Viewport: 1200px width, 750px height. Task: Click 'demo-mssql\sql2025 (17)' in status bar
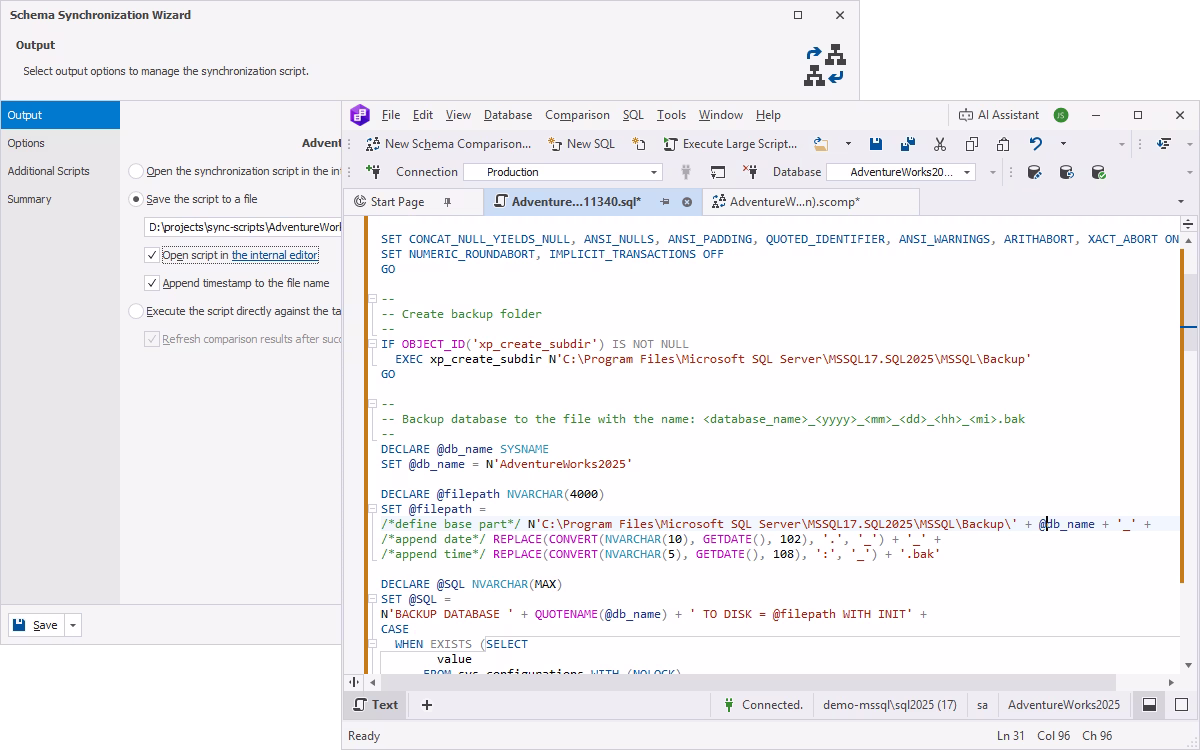[889, 705]
